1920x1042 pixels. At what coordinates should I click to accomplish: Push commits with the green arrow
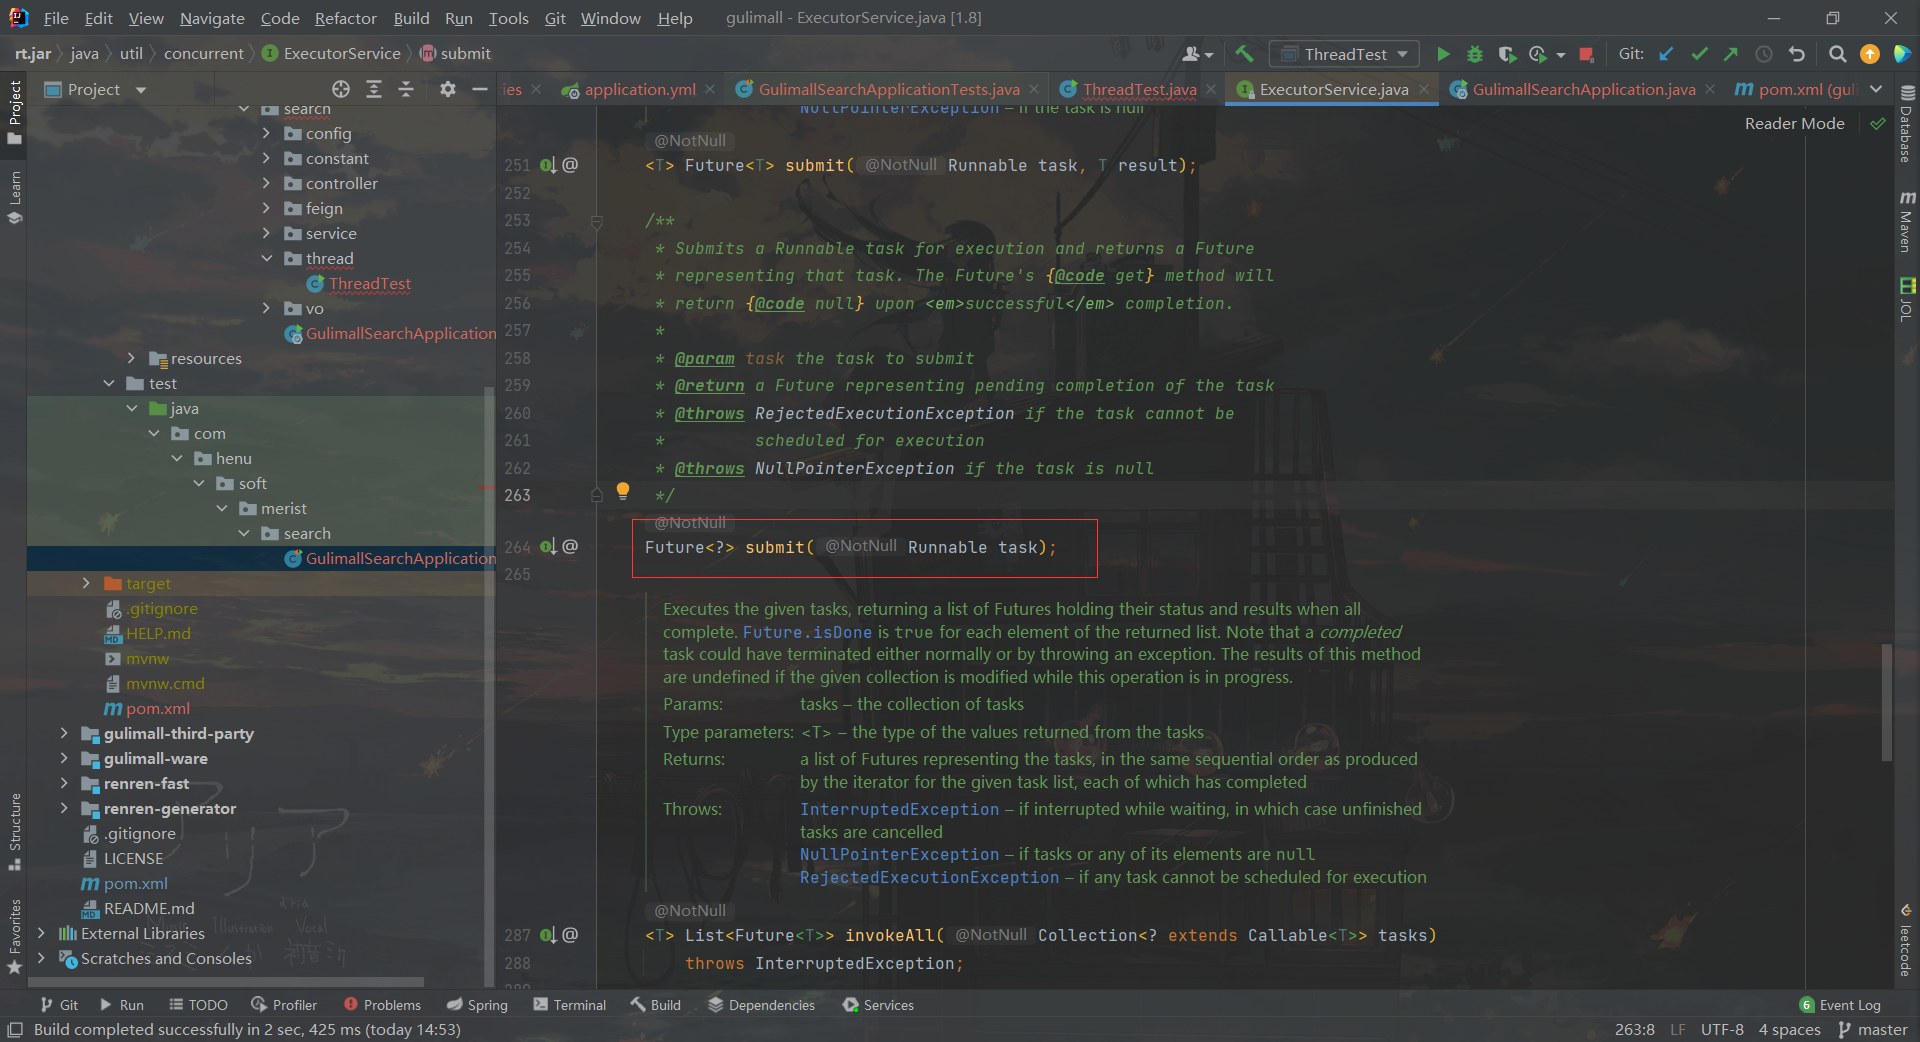click(1731, 54)
